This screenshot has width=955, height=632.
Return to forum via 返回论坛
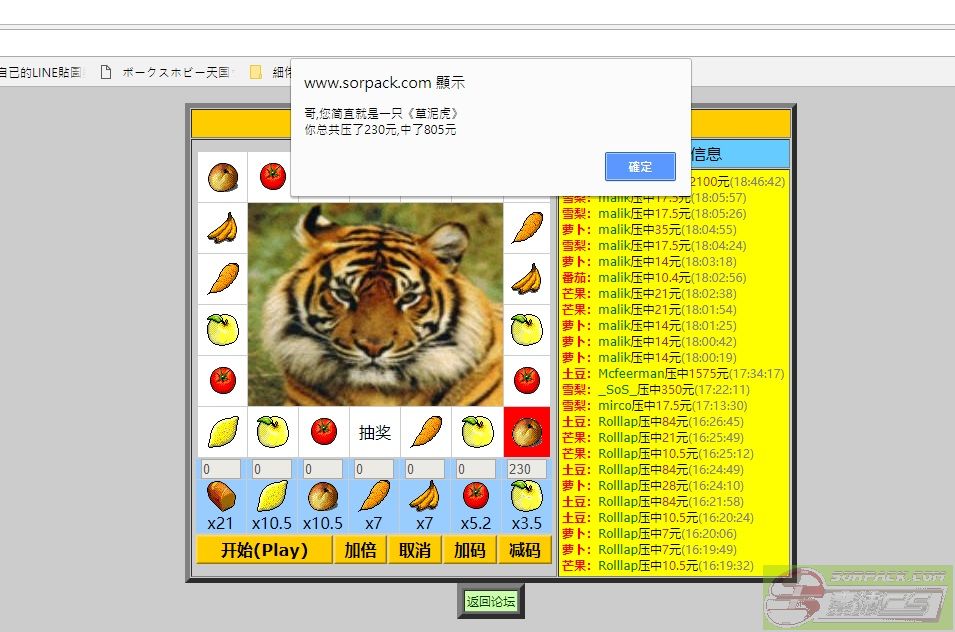click(491, 601)
